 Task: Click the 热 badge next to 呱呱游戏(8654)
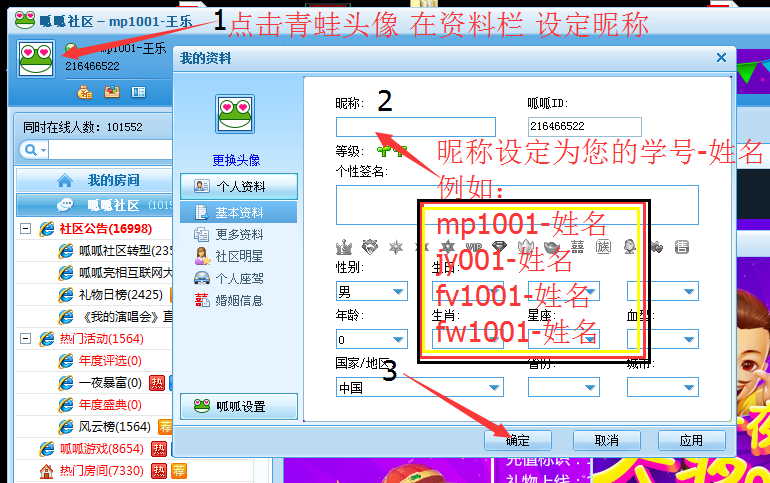(159, 449)
